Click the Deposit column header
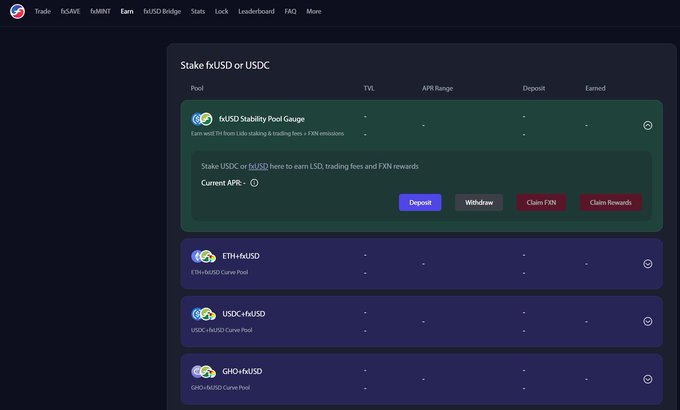 pyautogui.click(x=534, y=88)
